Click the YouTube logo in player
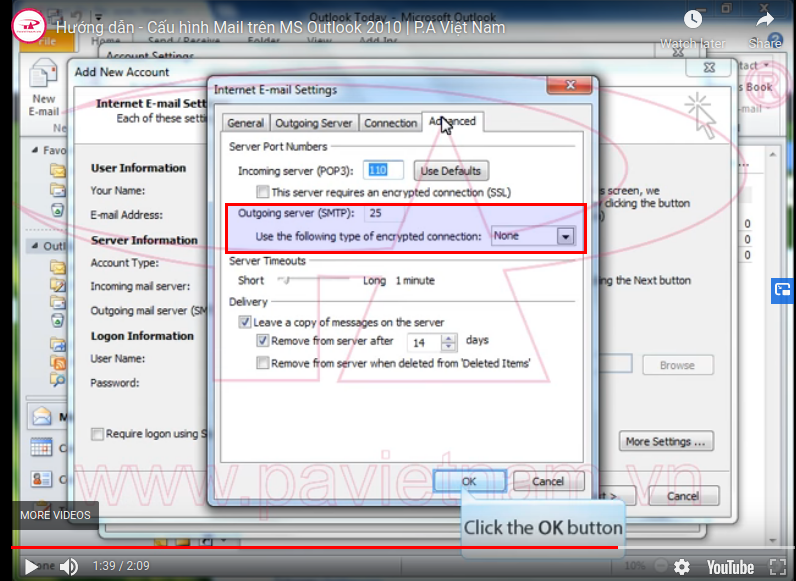This screenshot has width=796, height=581. (x=731, y=567)
